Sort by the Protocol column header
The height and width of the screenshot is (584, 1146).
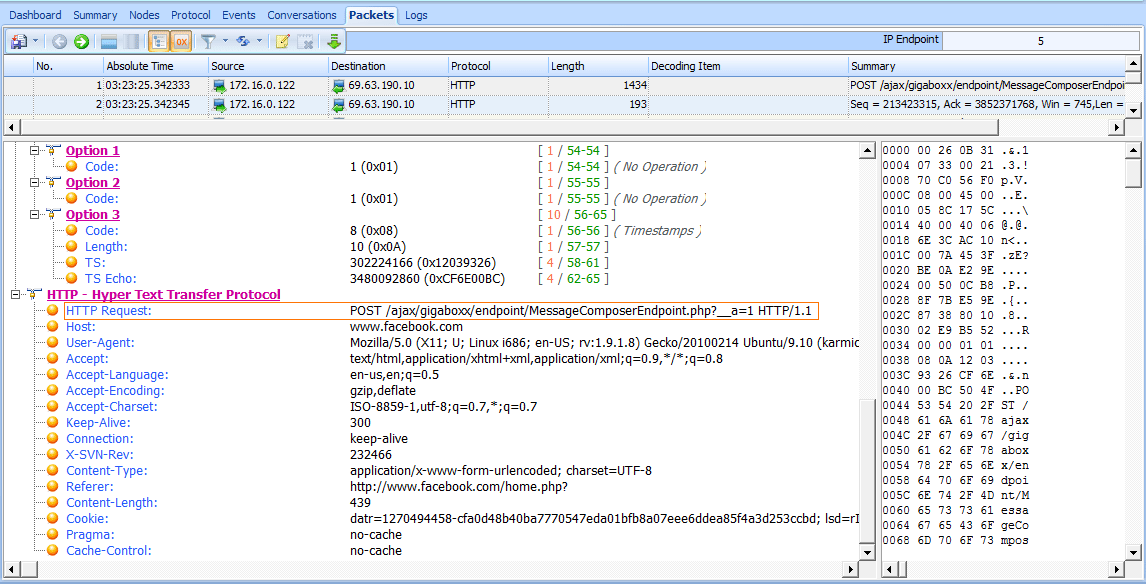click(498, 67)
